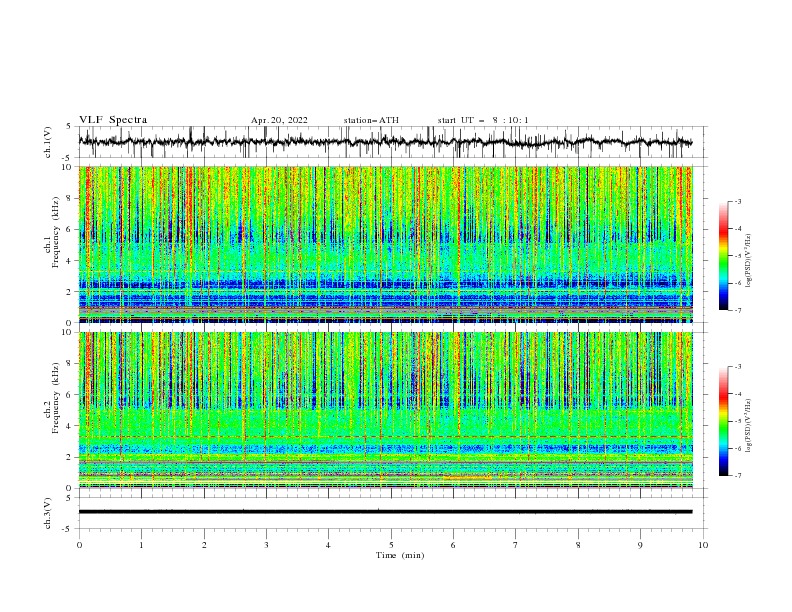Click the ch.3 flat black waveform trace
Viewport: 792px width, 612px height.
386,512
